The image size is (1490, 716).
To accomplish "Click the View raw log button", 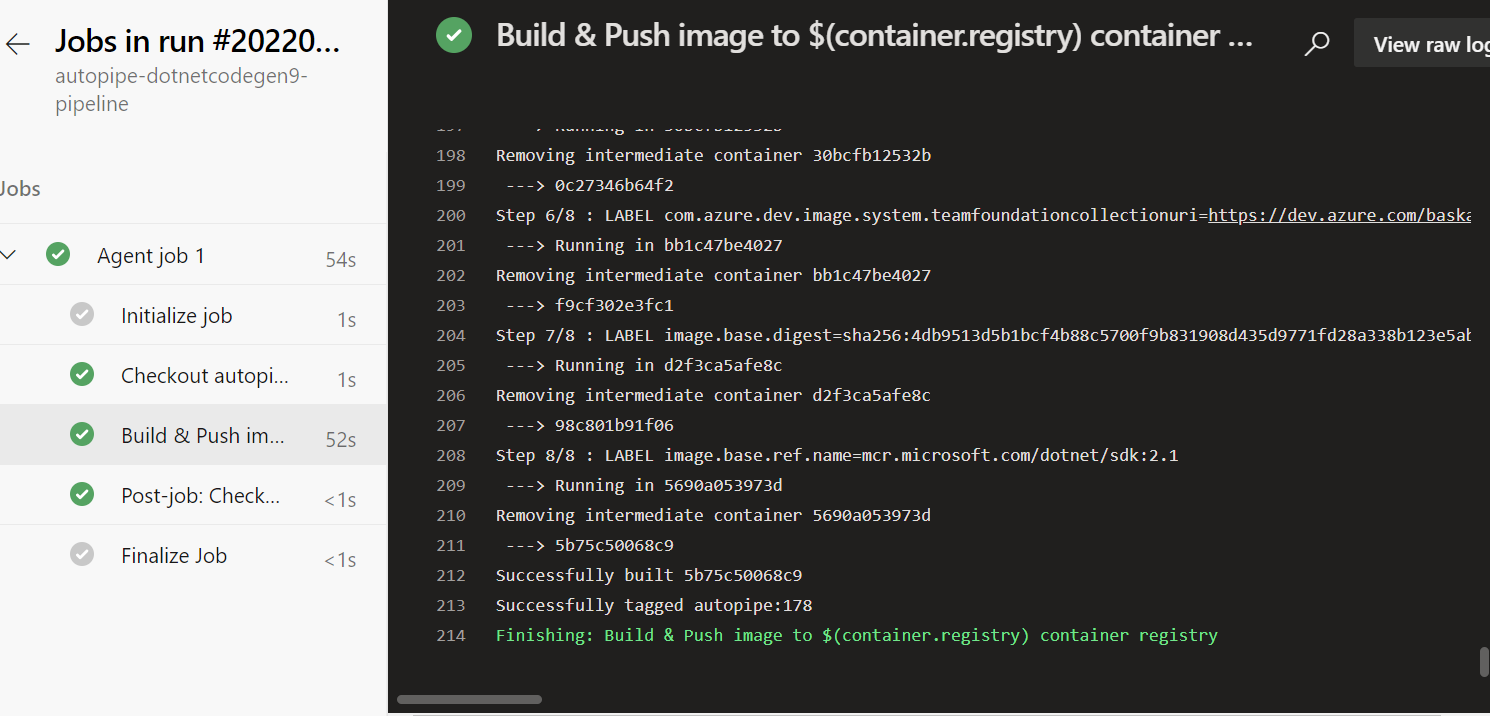I will pyautogui.click(x=1422, y=44).
